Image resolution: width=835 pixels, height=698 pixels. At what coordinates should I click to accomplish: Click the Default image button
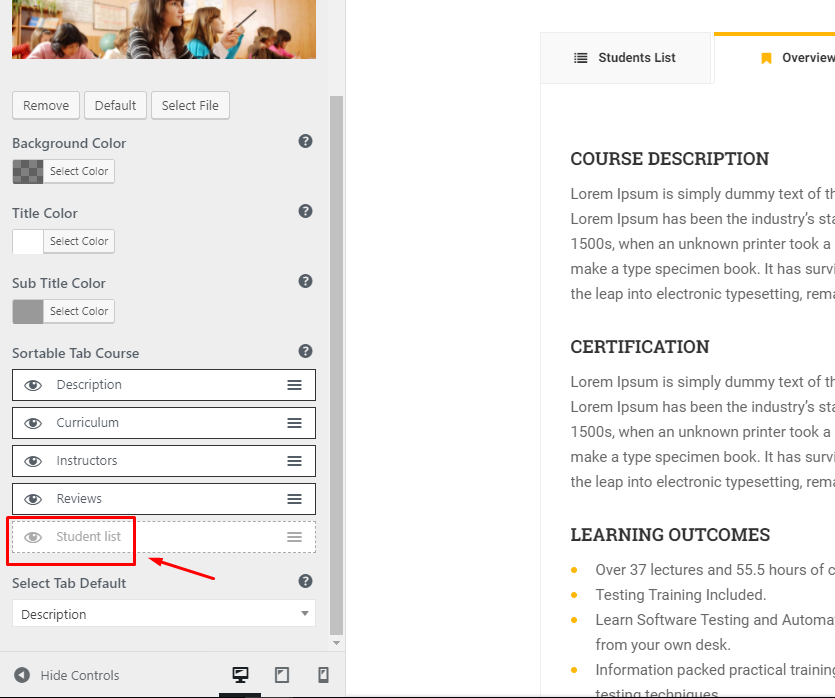coord(115,105)
